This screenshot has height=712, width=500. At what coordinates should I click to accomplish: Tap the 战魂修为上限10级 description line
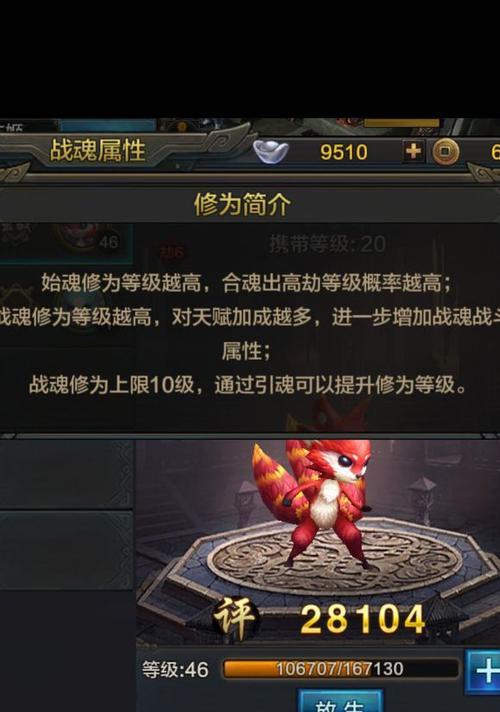(x=248, y=386)
